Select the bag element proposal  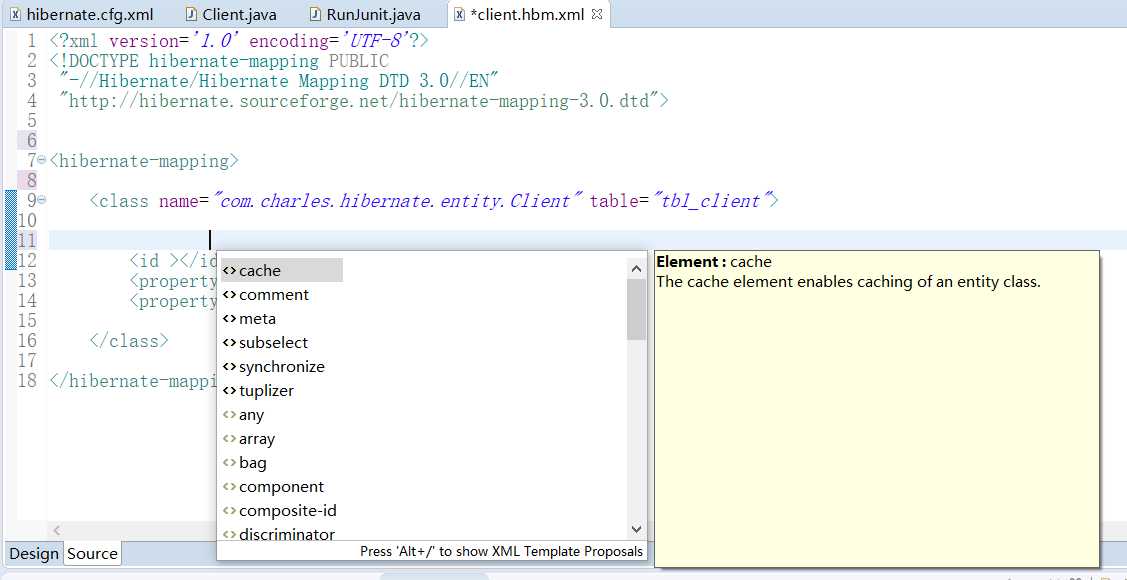click(x=252, y=463)
